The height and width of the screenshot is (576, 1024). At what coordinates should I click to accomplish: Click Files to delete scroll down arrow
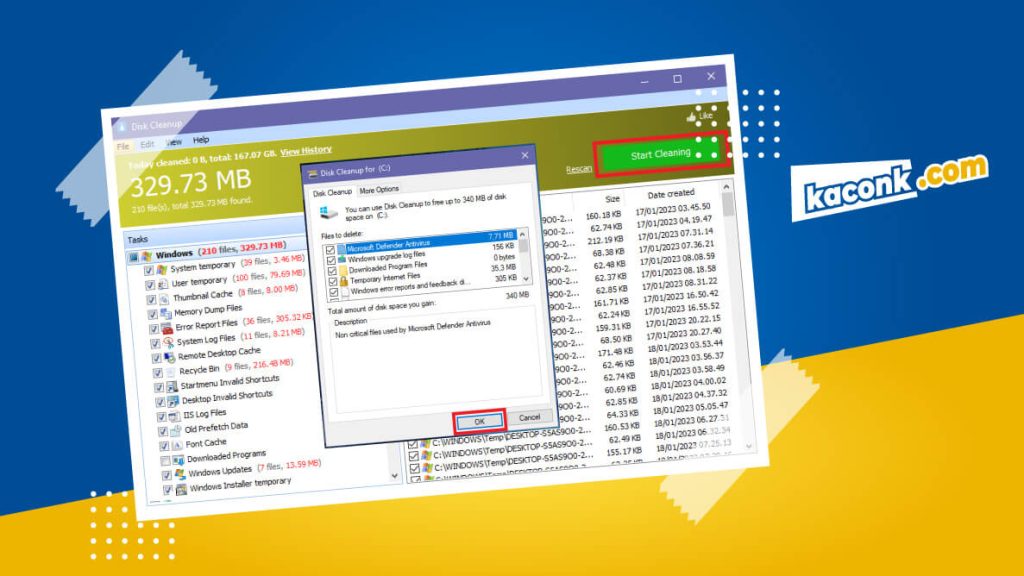(x=526, y=278)
